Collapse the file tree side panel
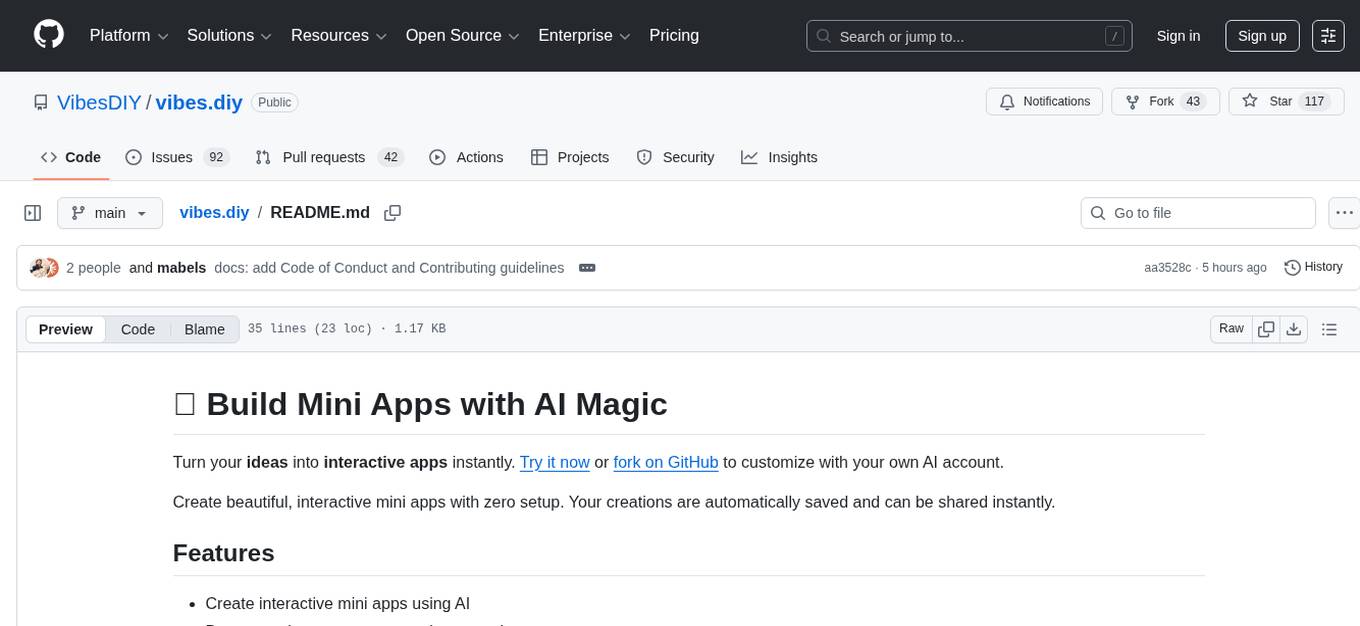The height and width of the screenshot is (626, 1360). tap(33, 213)
